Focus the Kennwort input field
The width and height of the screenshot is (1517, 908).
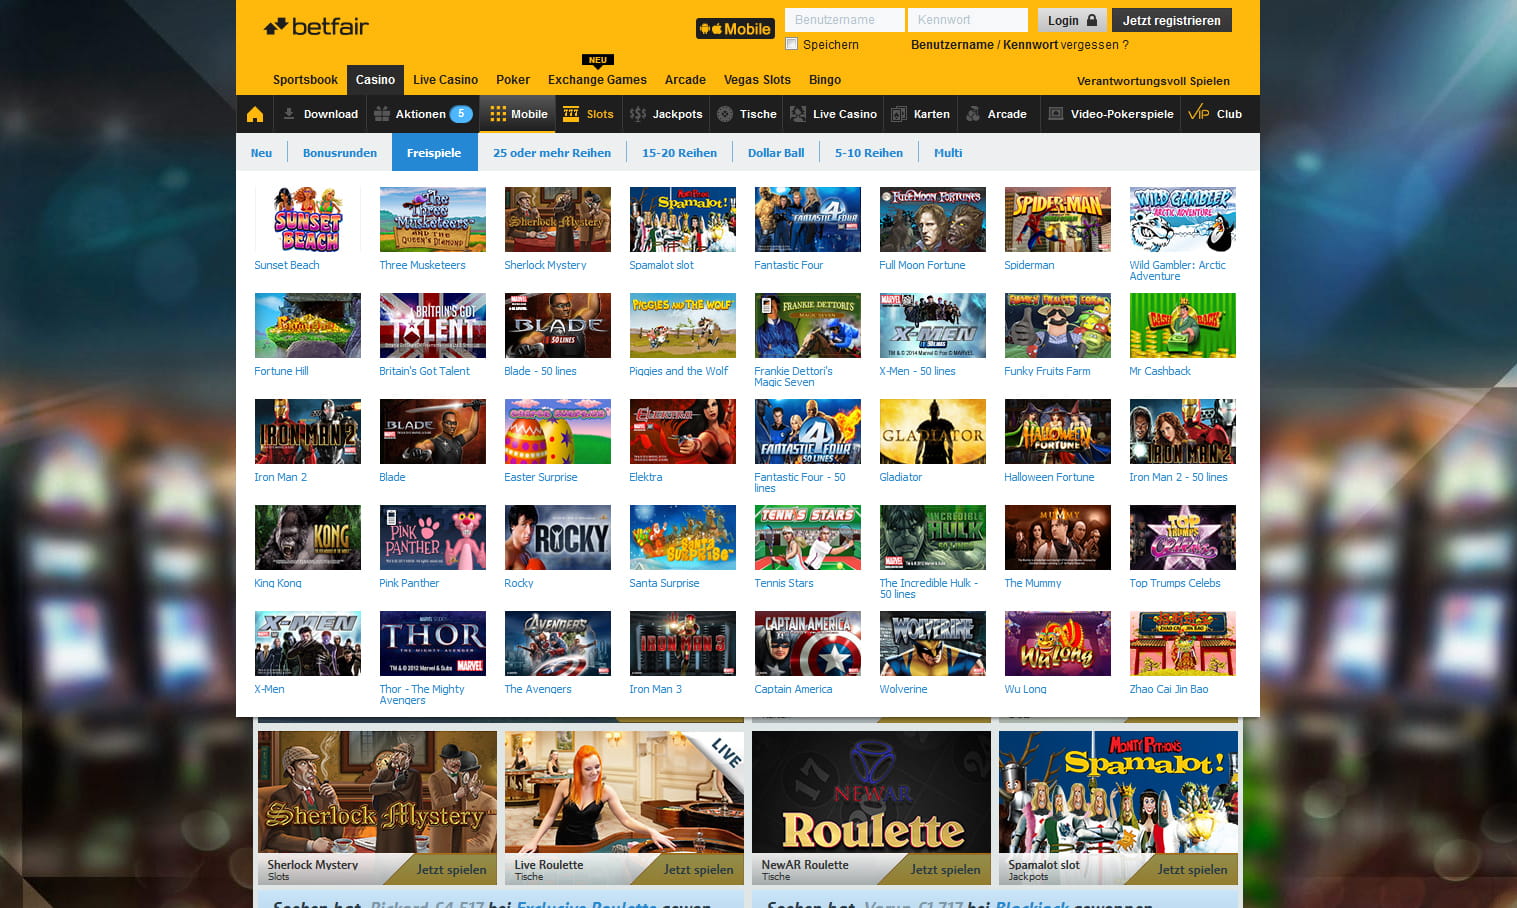click(968, 20)
